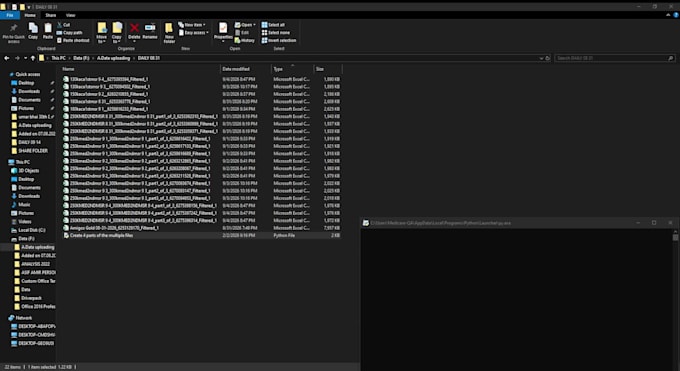Open Local Disk (C:) in the sidebar
This screenshot has width=680, height=371.
point(32,230)
